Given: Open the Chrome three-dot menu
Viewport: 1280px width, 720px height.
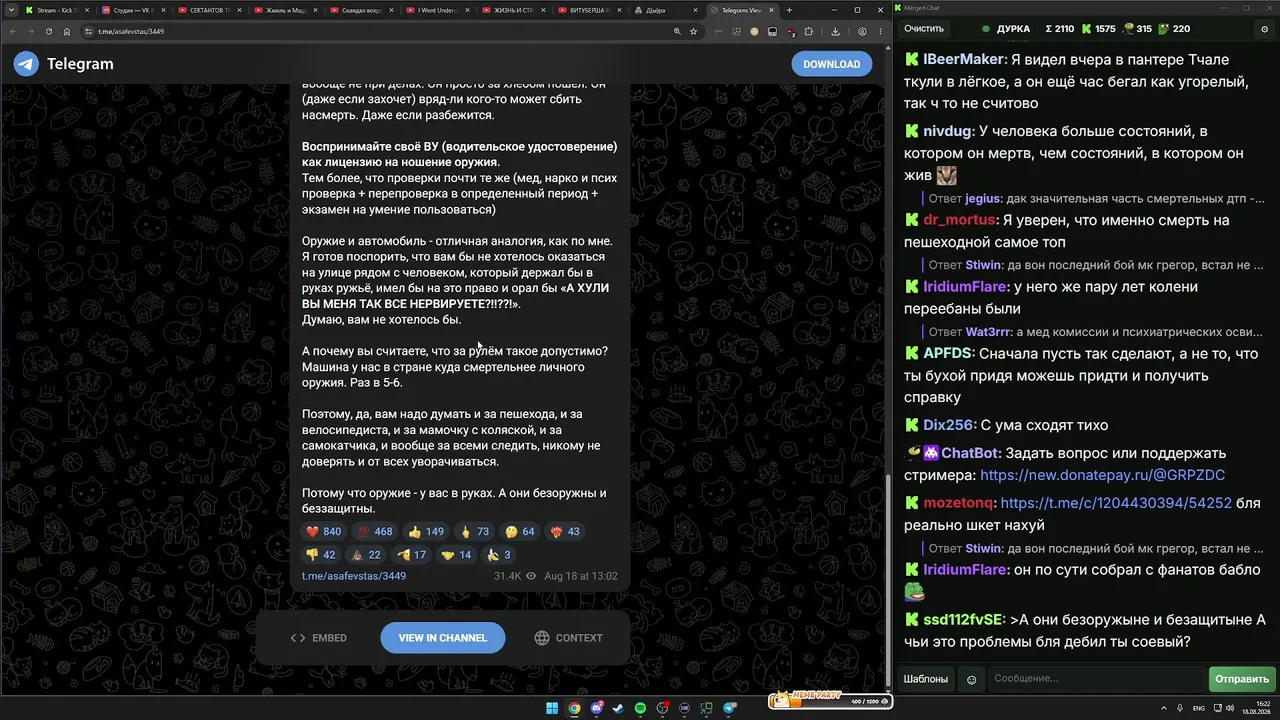Looking at the screenshot, I should [x=881, y=31].
